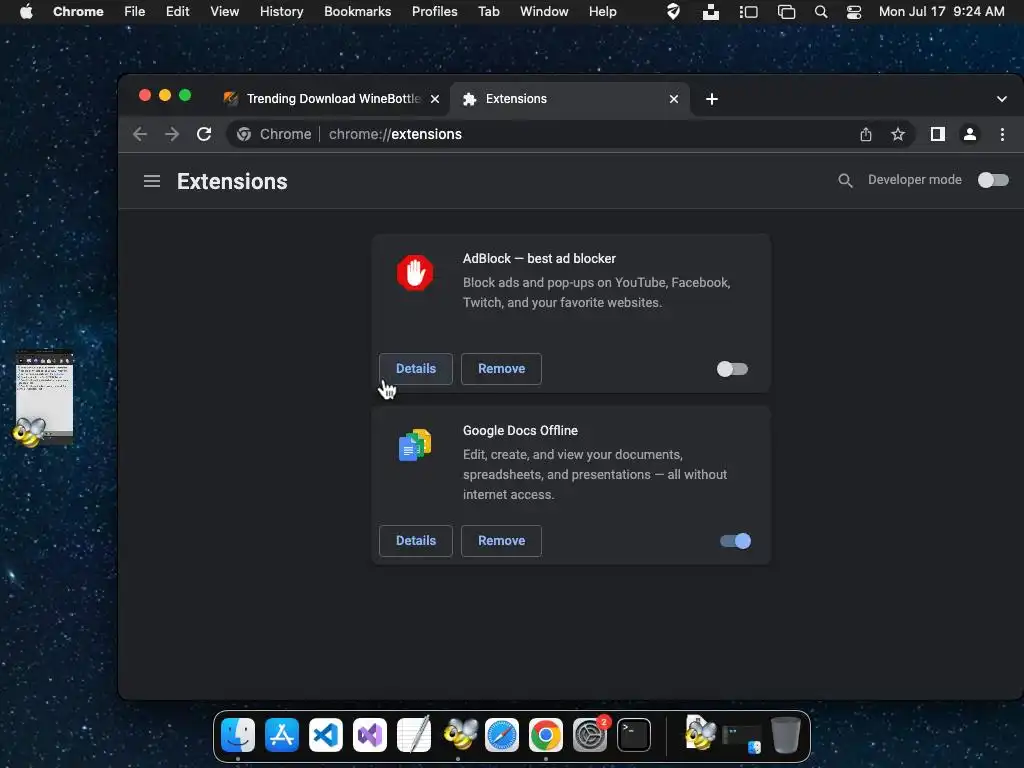1024x768 pixels.
Task: Open System Settings from the Dock
Action: pyautogui.click(x=590, y=735)
